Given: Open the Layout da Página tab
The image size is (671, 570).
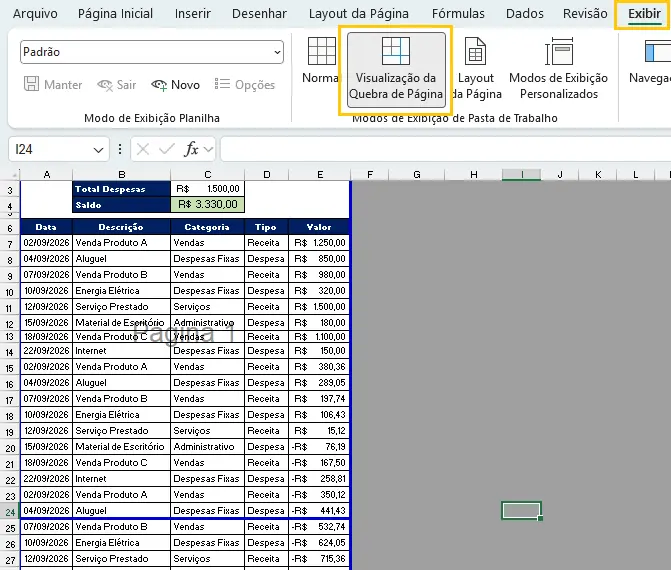Looking at the screenshot, I should pos(359,14).
